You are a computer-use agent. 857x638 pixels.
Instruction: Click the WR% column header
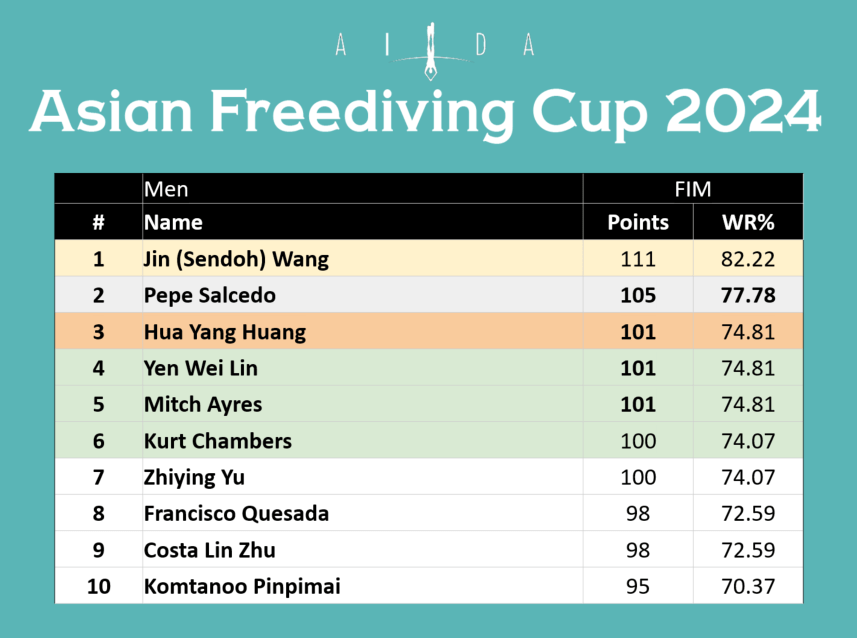(x=748, y=222)
